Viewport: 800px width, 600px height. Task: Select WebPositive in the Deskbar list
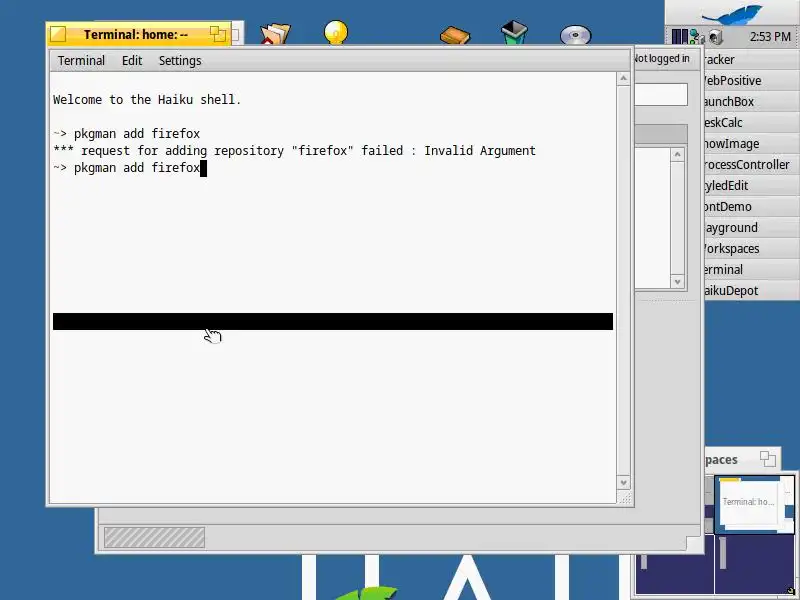tap(752, 81)
